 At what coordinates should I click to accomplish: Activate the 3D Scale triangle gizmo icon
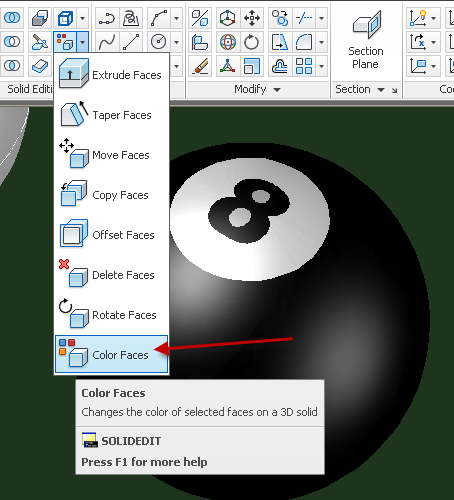click(228, 65)
